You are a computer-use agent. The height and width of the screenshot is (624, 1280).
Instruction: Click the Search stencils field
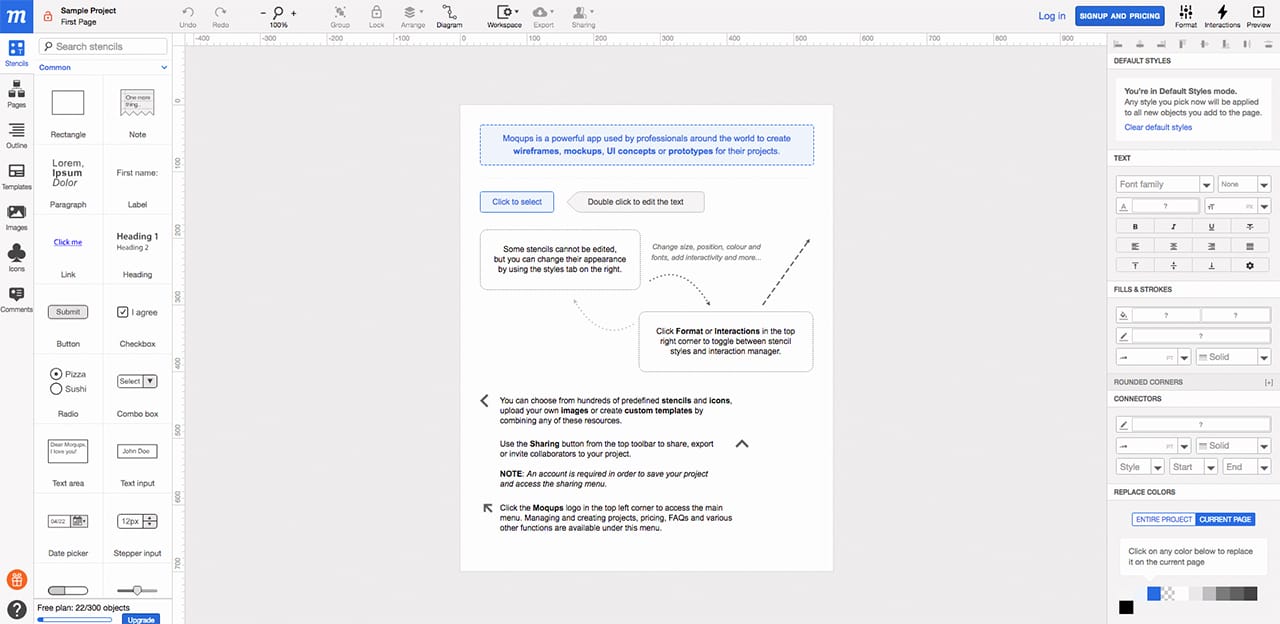tap(103, 46)
